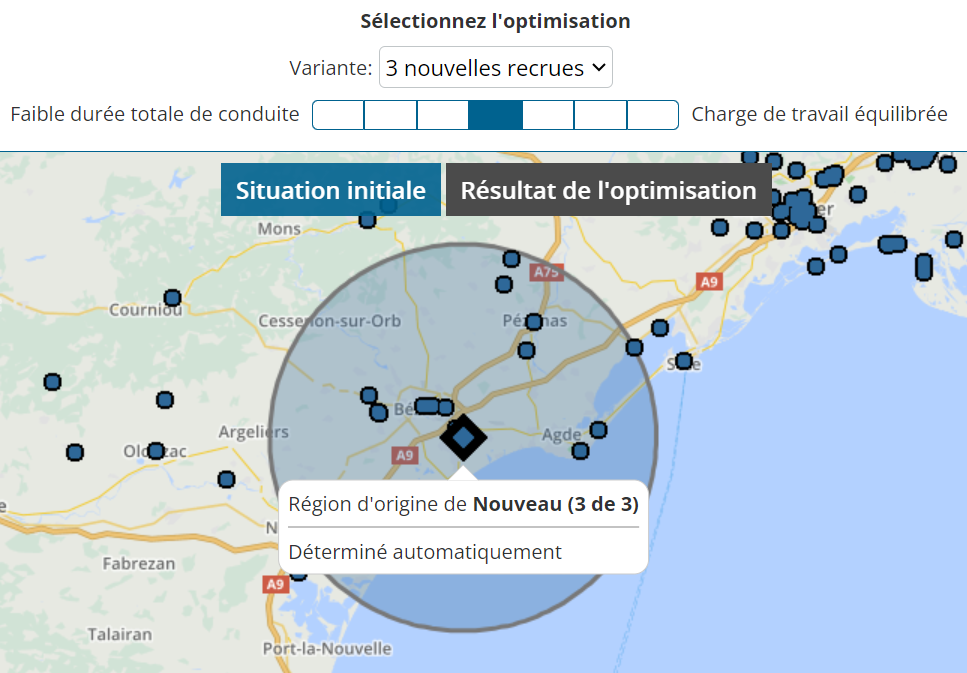The width and height of the screenshot is (967, 673).
Task: Click the 'Nouveau (3 de 3)' popup title
Action: (x=555, y=504)
